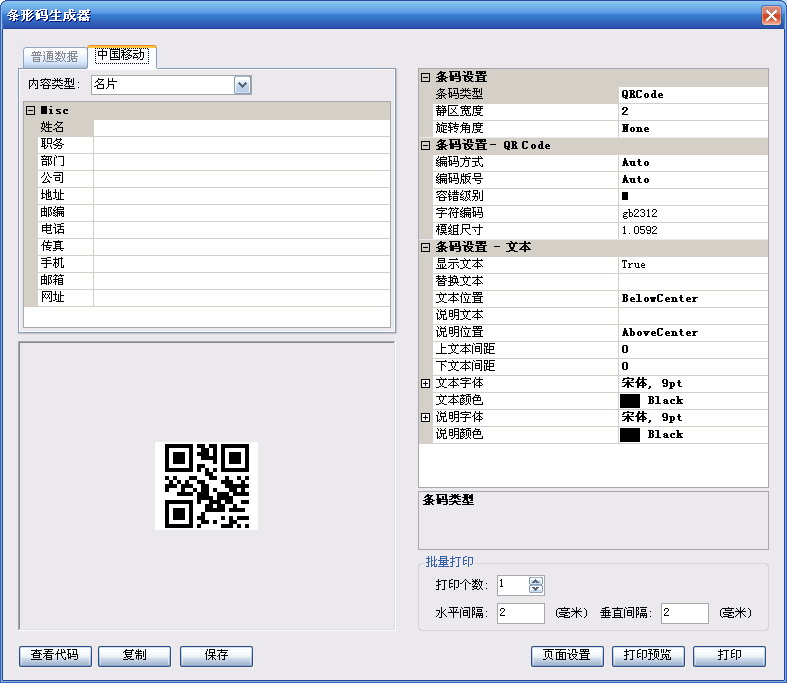This screenshot has width=787, height=683.
Task: Open 页面设置 page setup
Action: click(x=567, y=656)
